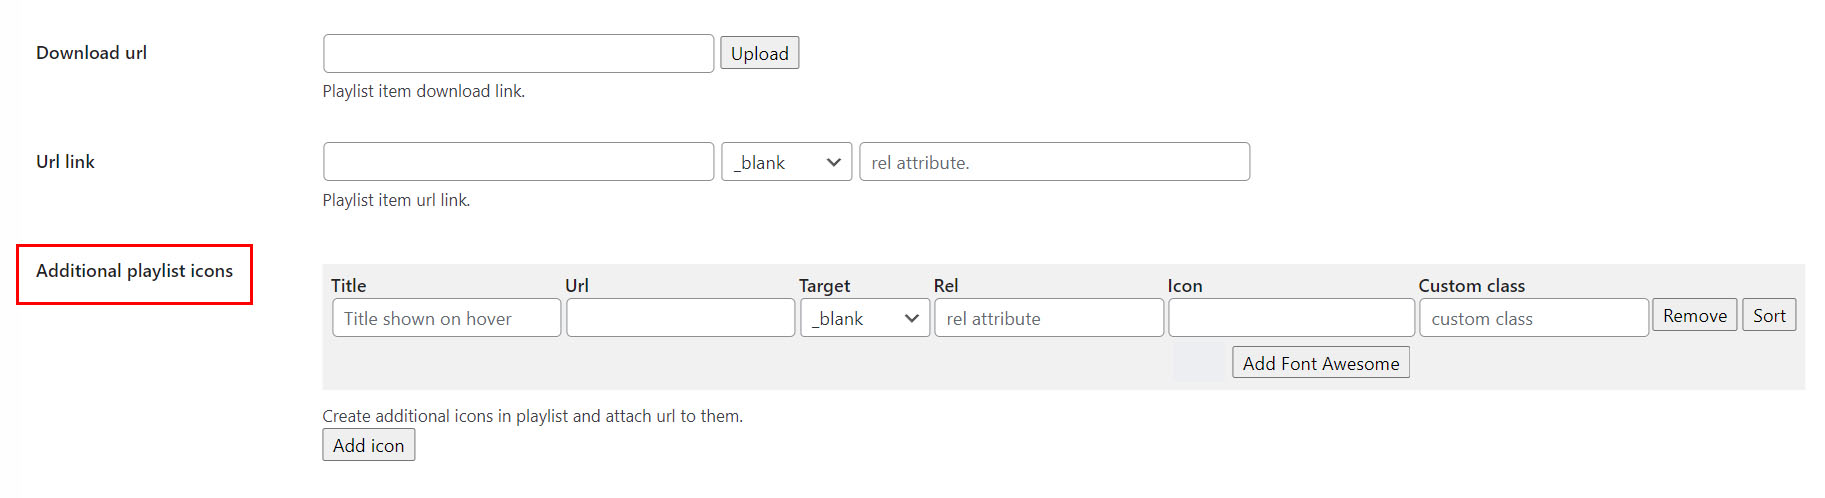The width and height of the screenshot is (1825, 498).
Task: Focus the Icon text input
Action: coord(1290,318)
